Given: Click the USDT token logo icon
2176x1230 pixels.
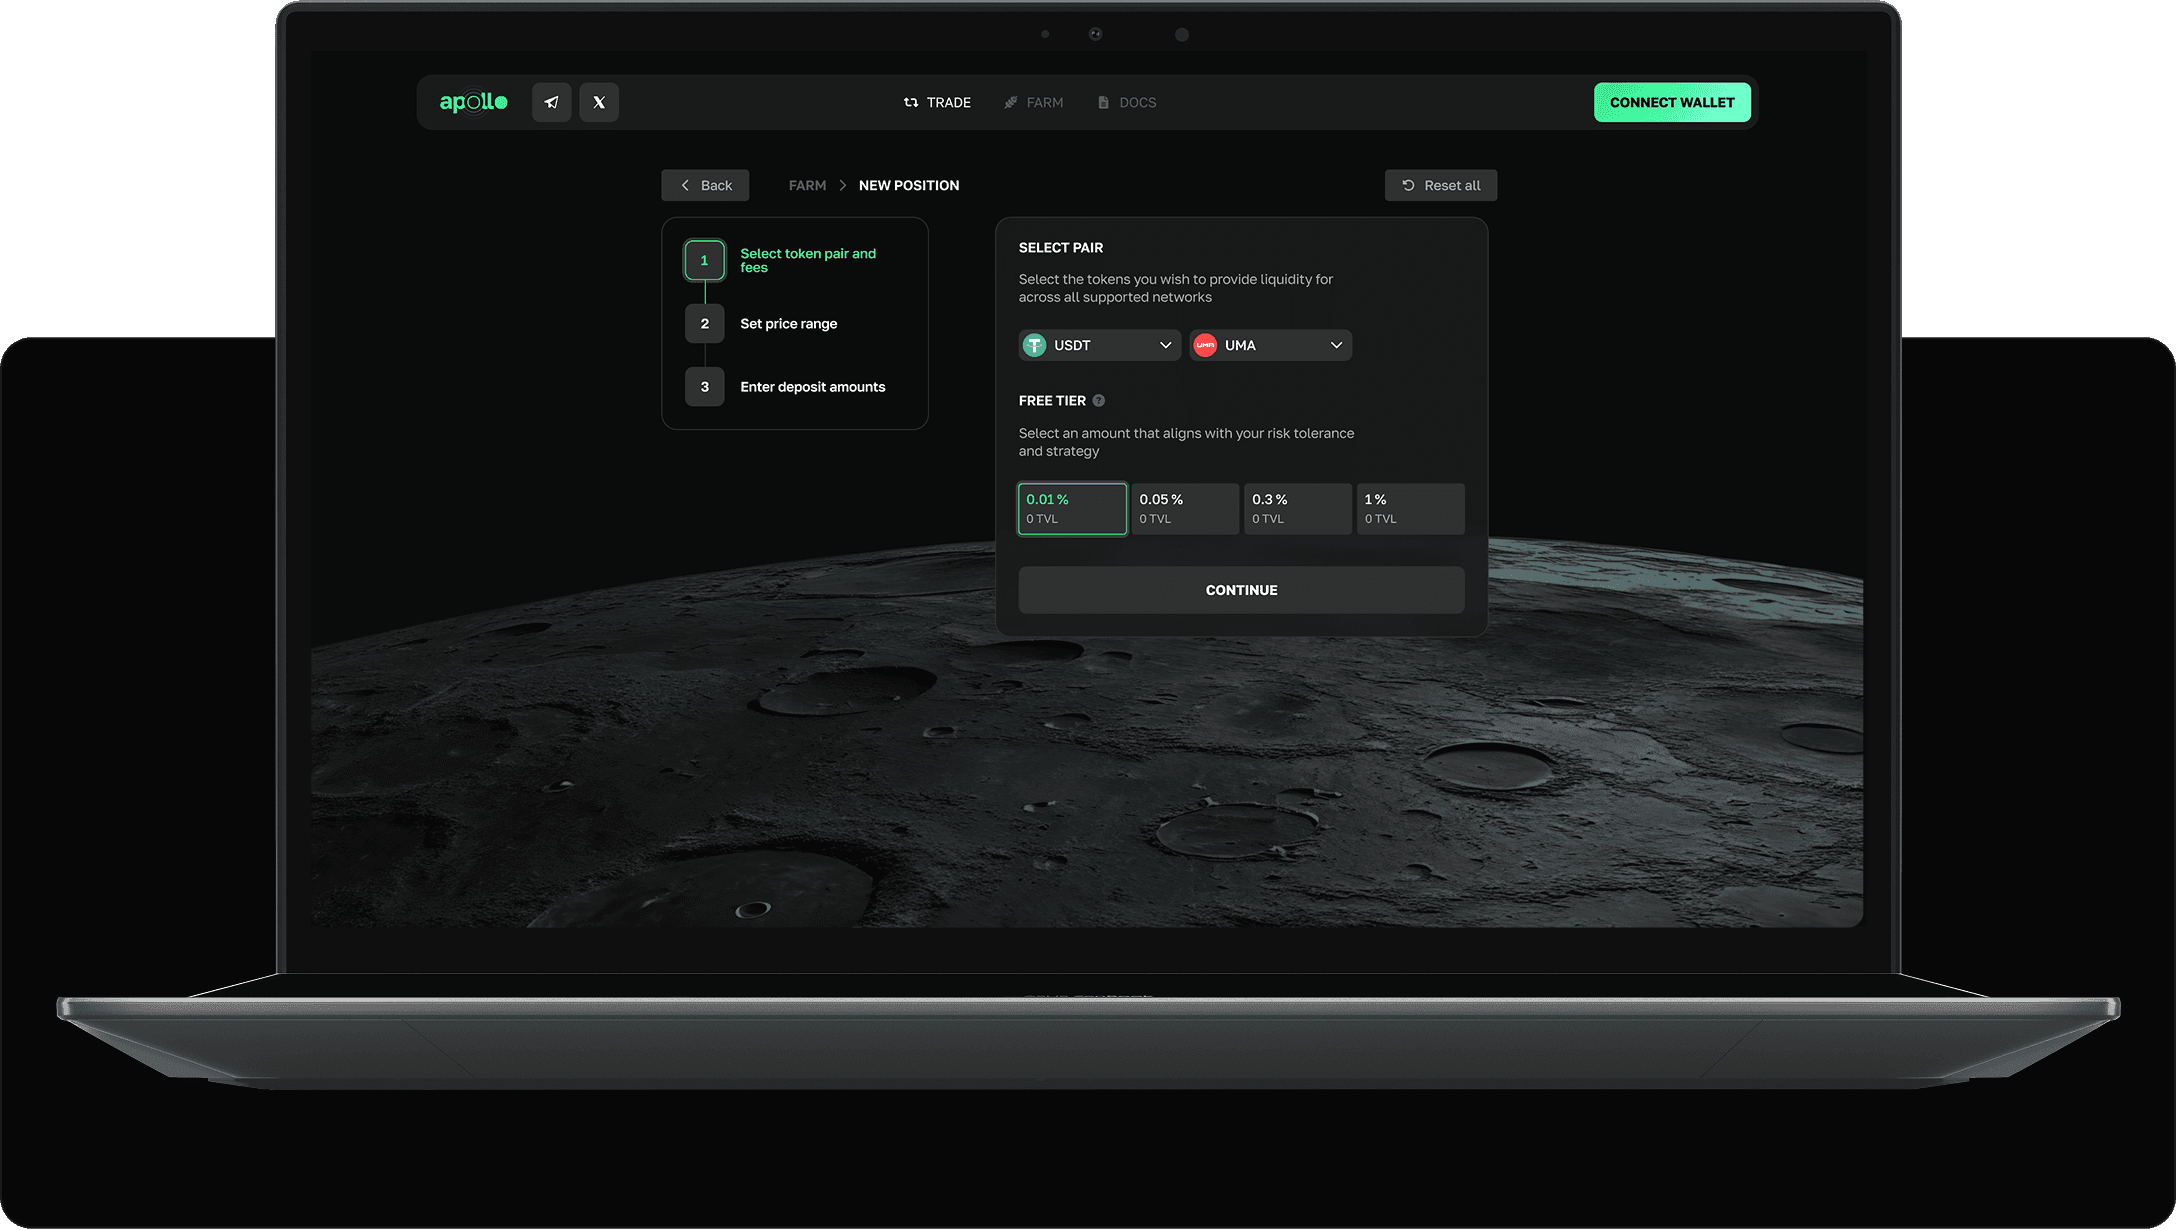Looking at the screenshot, I should click(1035, 345).
